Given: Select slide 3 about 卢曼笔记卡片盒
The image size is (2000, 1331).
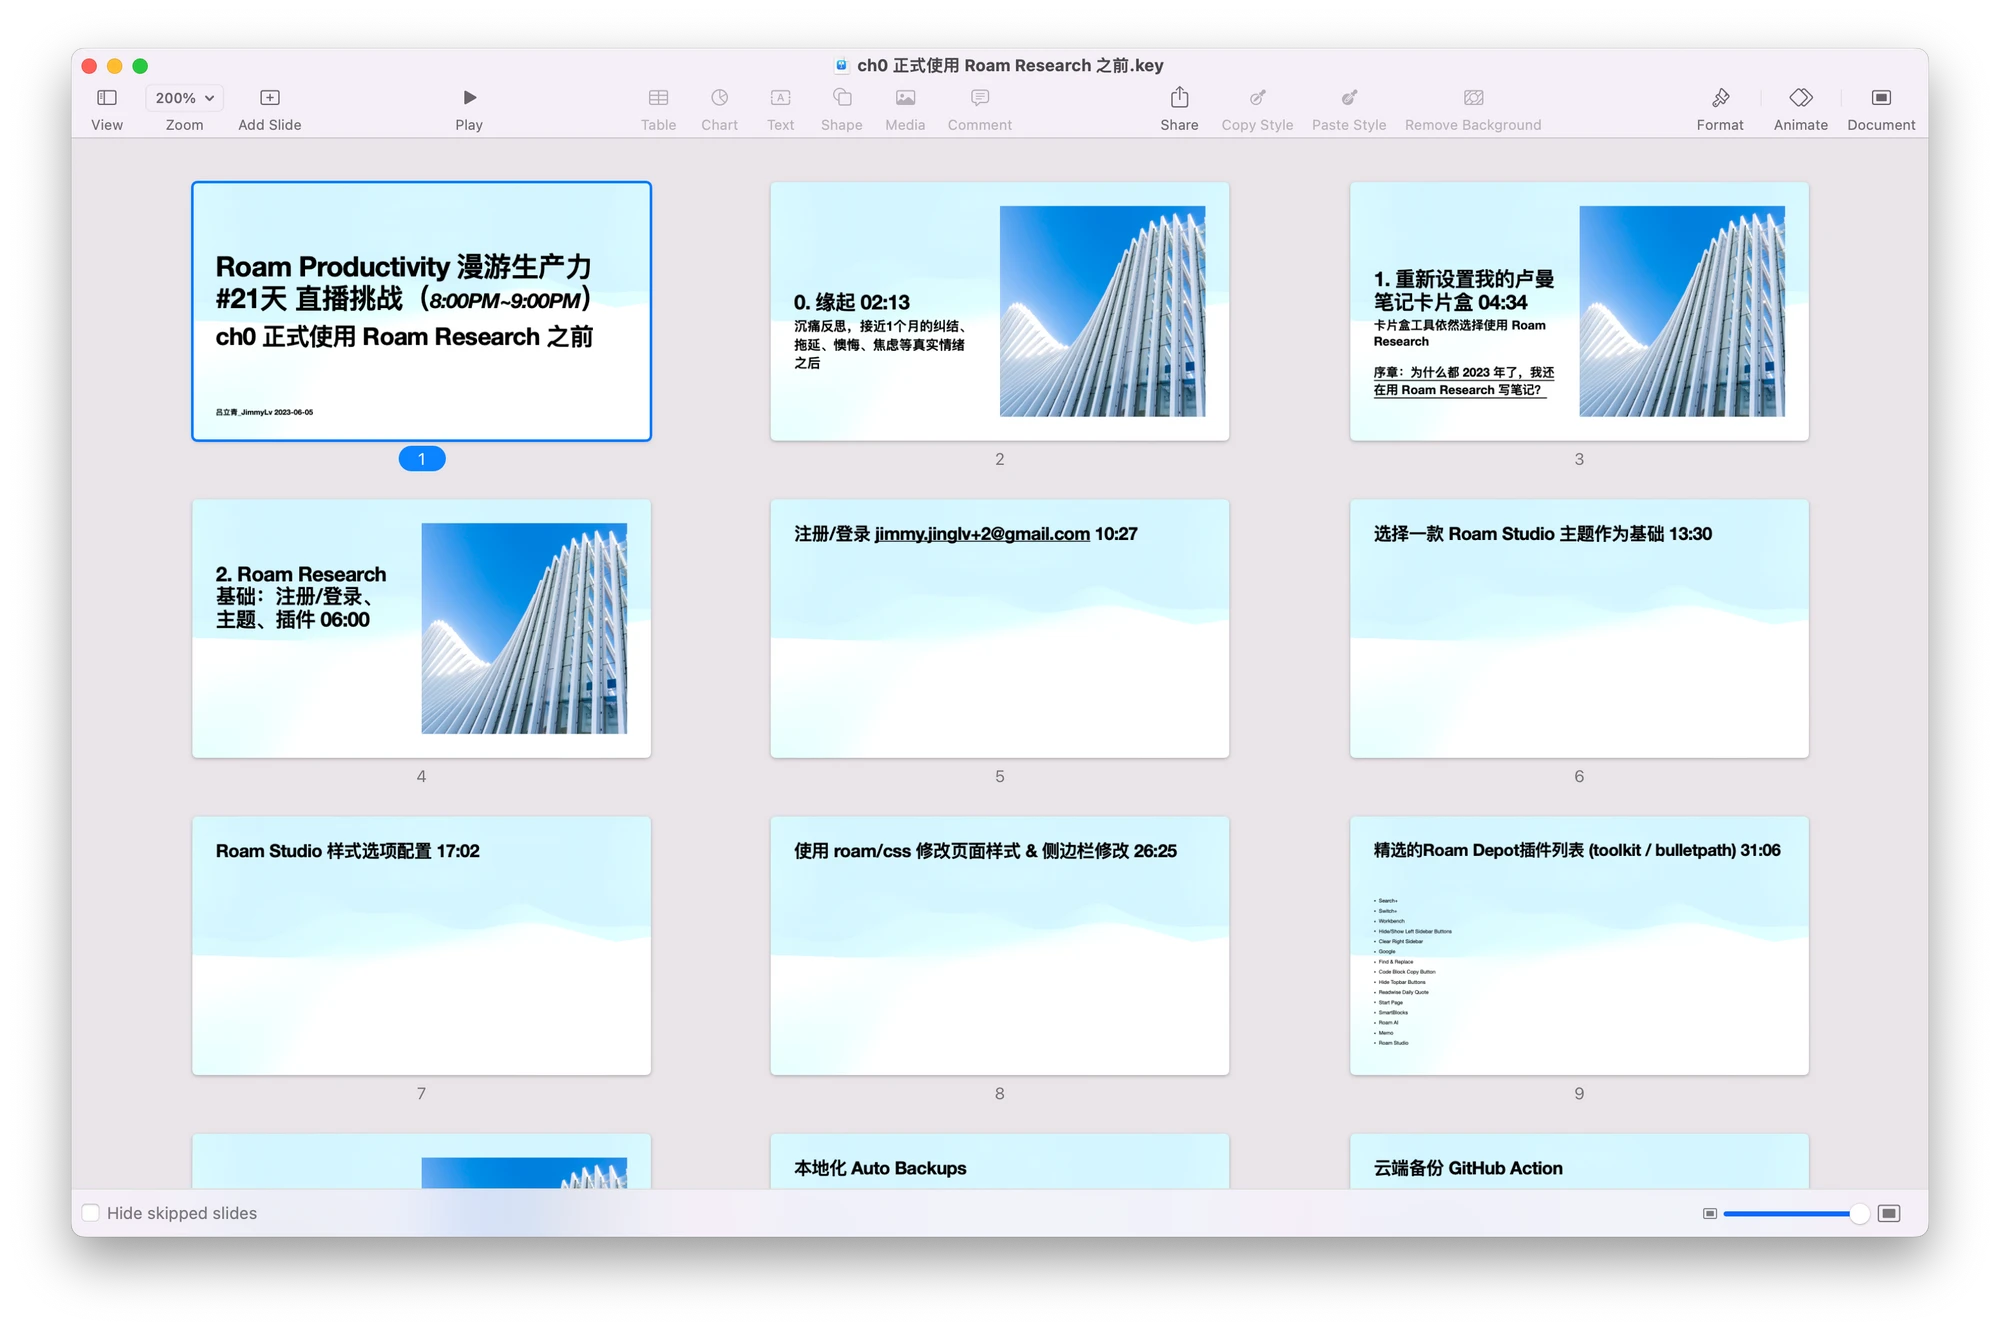Looking at the screenshot, I should [x=1579, y=311].
